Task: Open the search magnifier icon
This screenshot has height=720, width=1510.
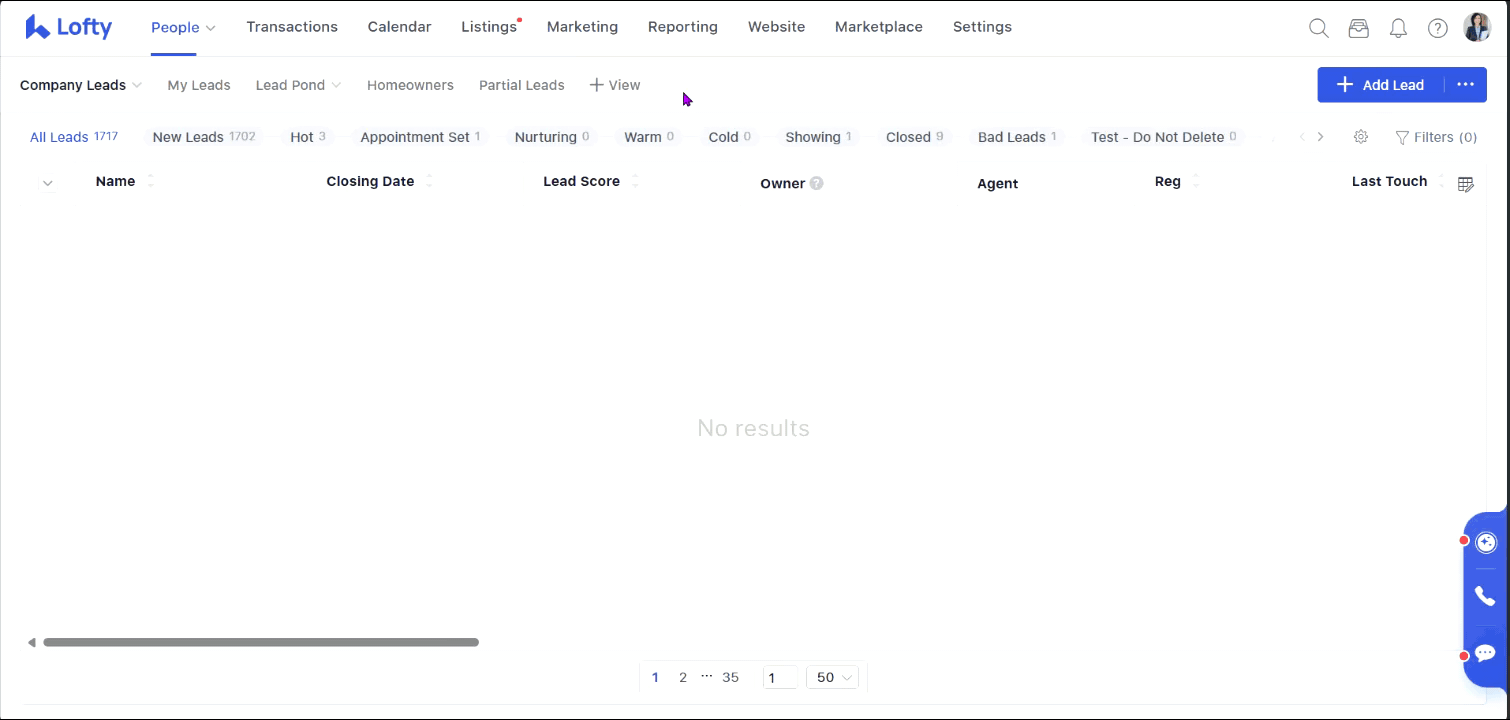Action: [1319, 29]
